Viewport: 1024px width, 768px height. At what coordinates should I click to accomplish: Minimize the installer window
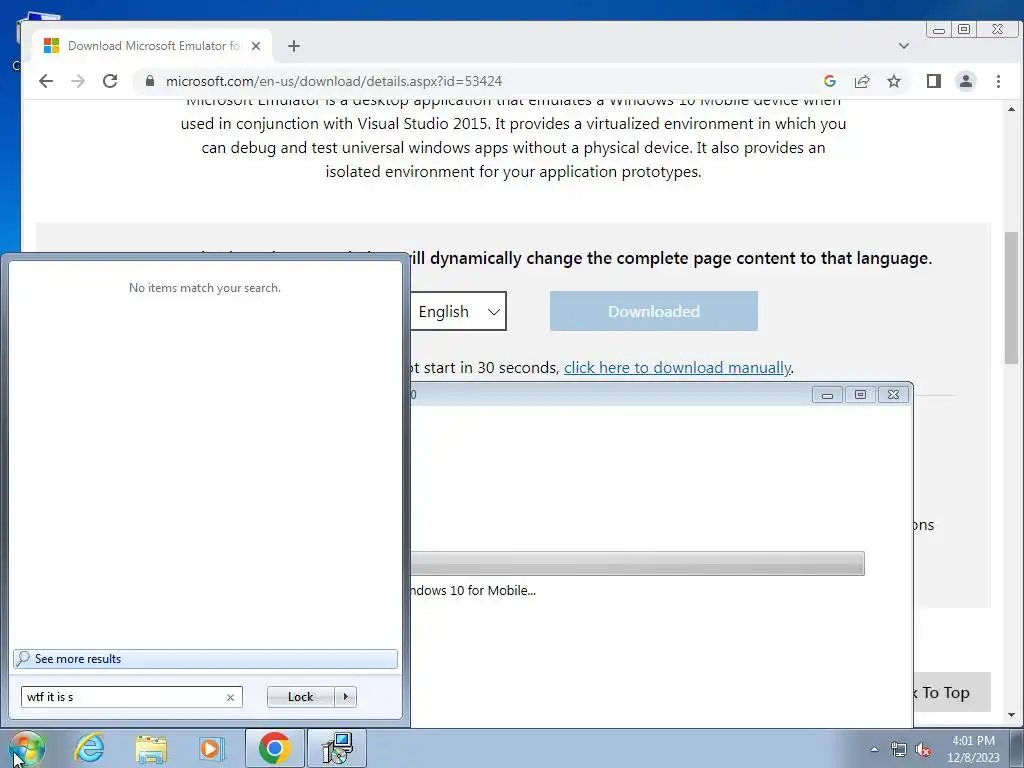827,394
